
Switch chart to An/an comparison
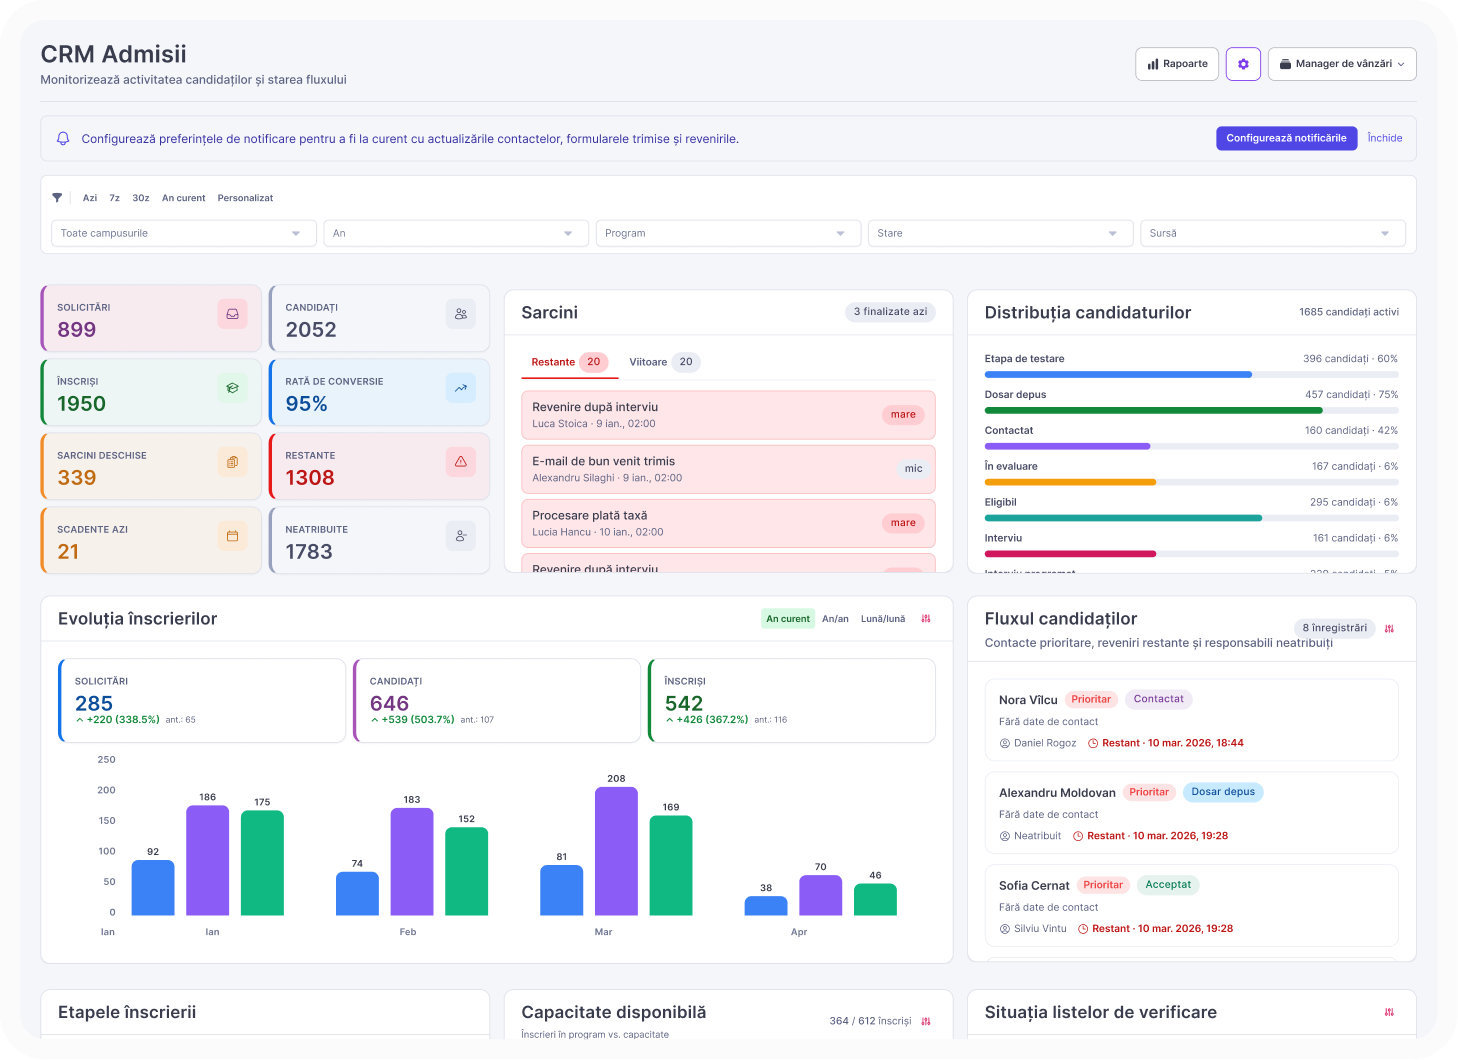[835, 619]
